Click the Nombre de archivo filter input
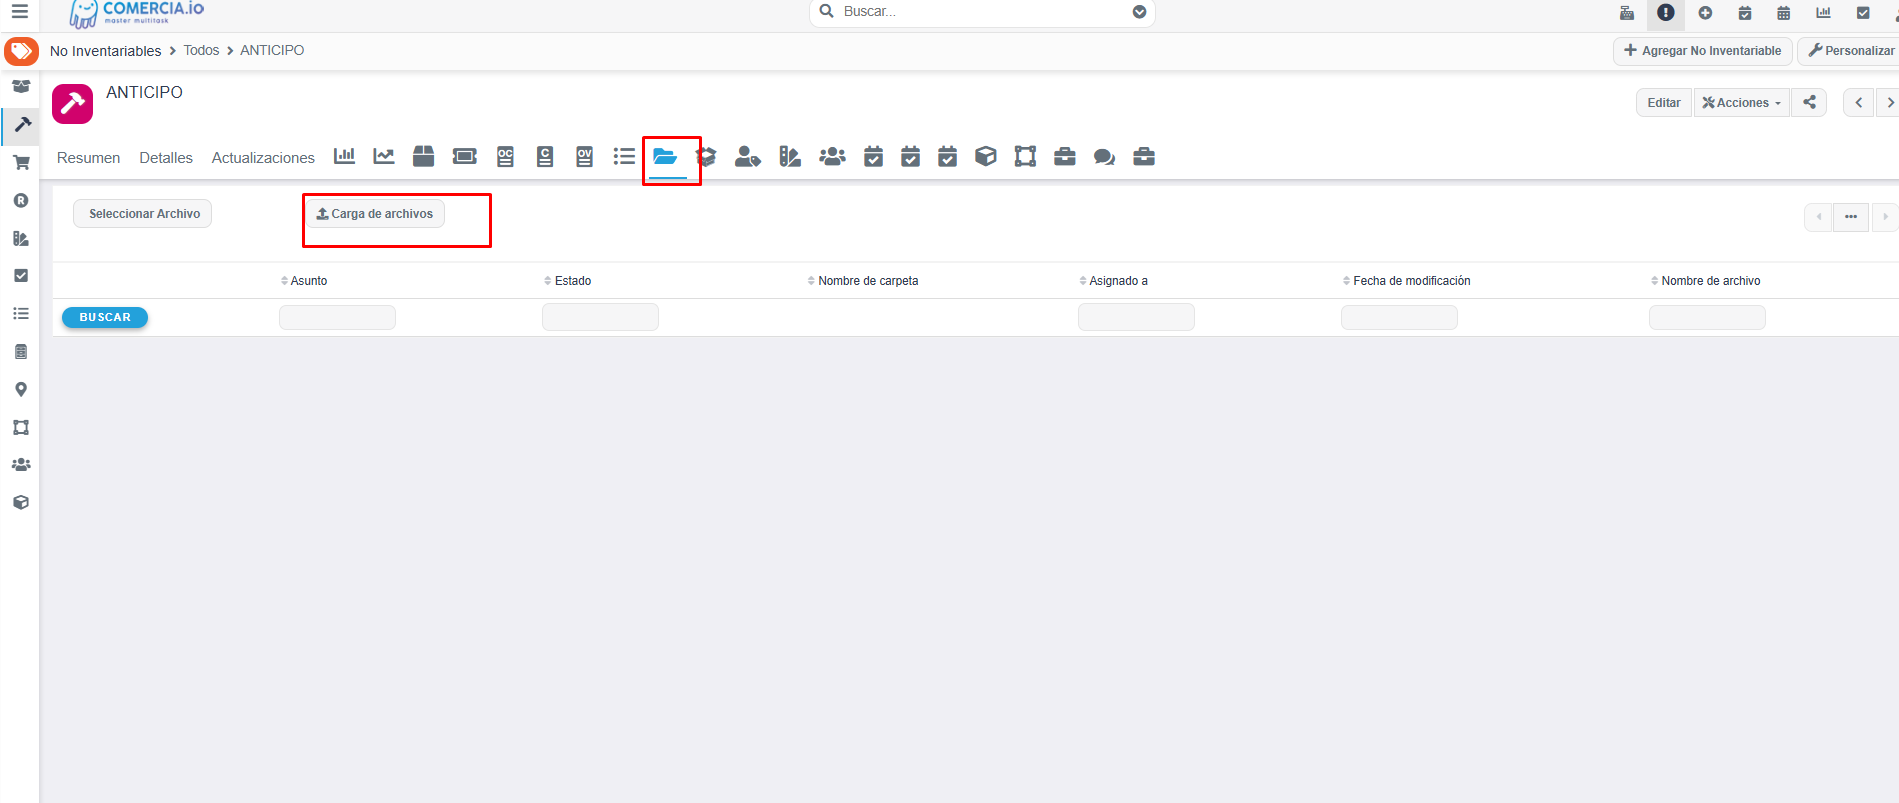The height and width of the screenshot is (803, 1899). point(1707,317)
